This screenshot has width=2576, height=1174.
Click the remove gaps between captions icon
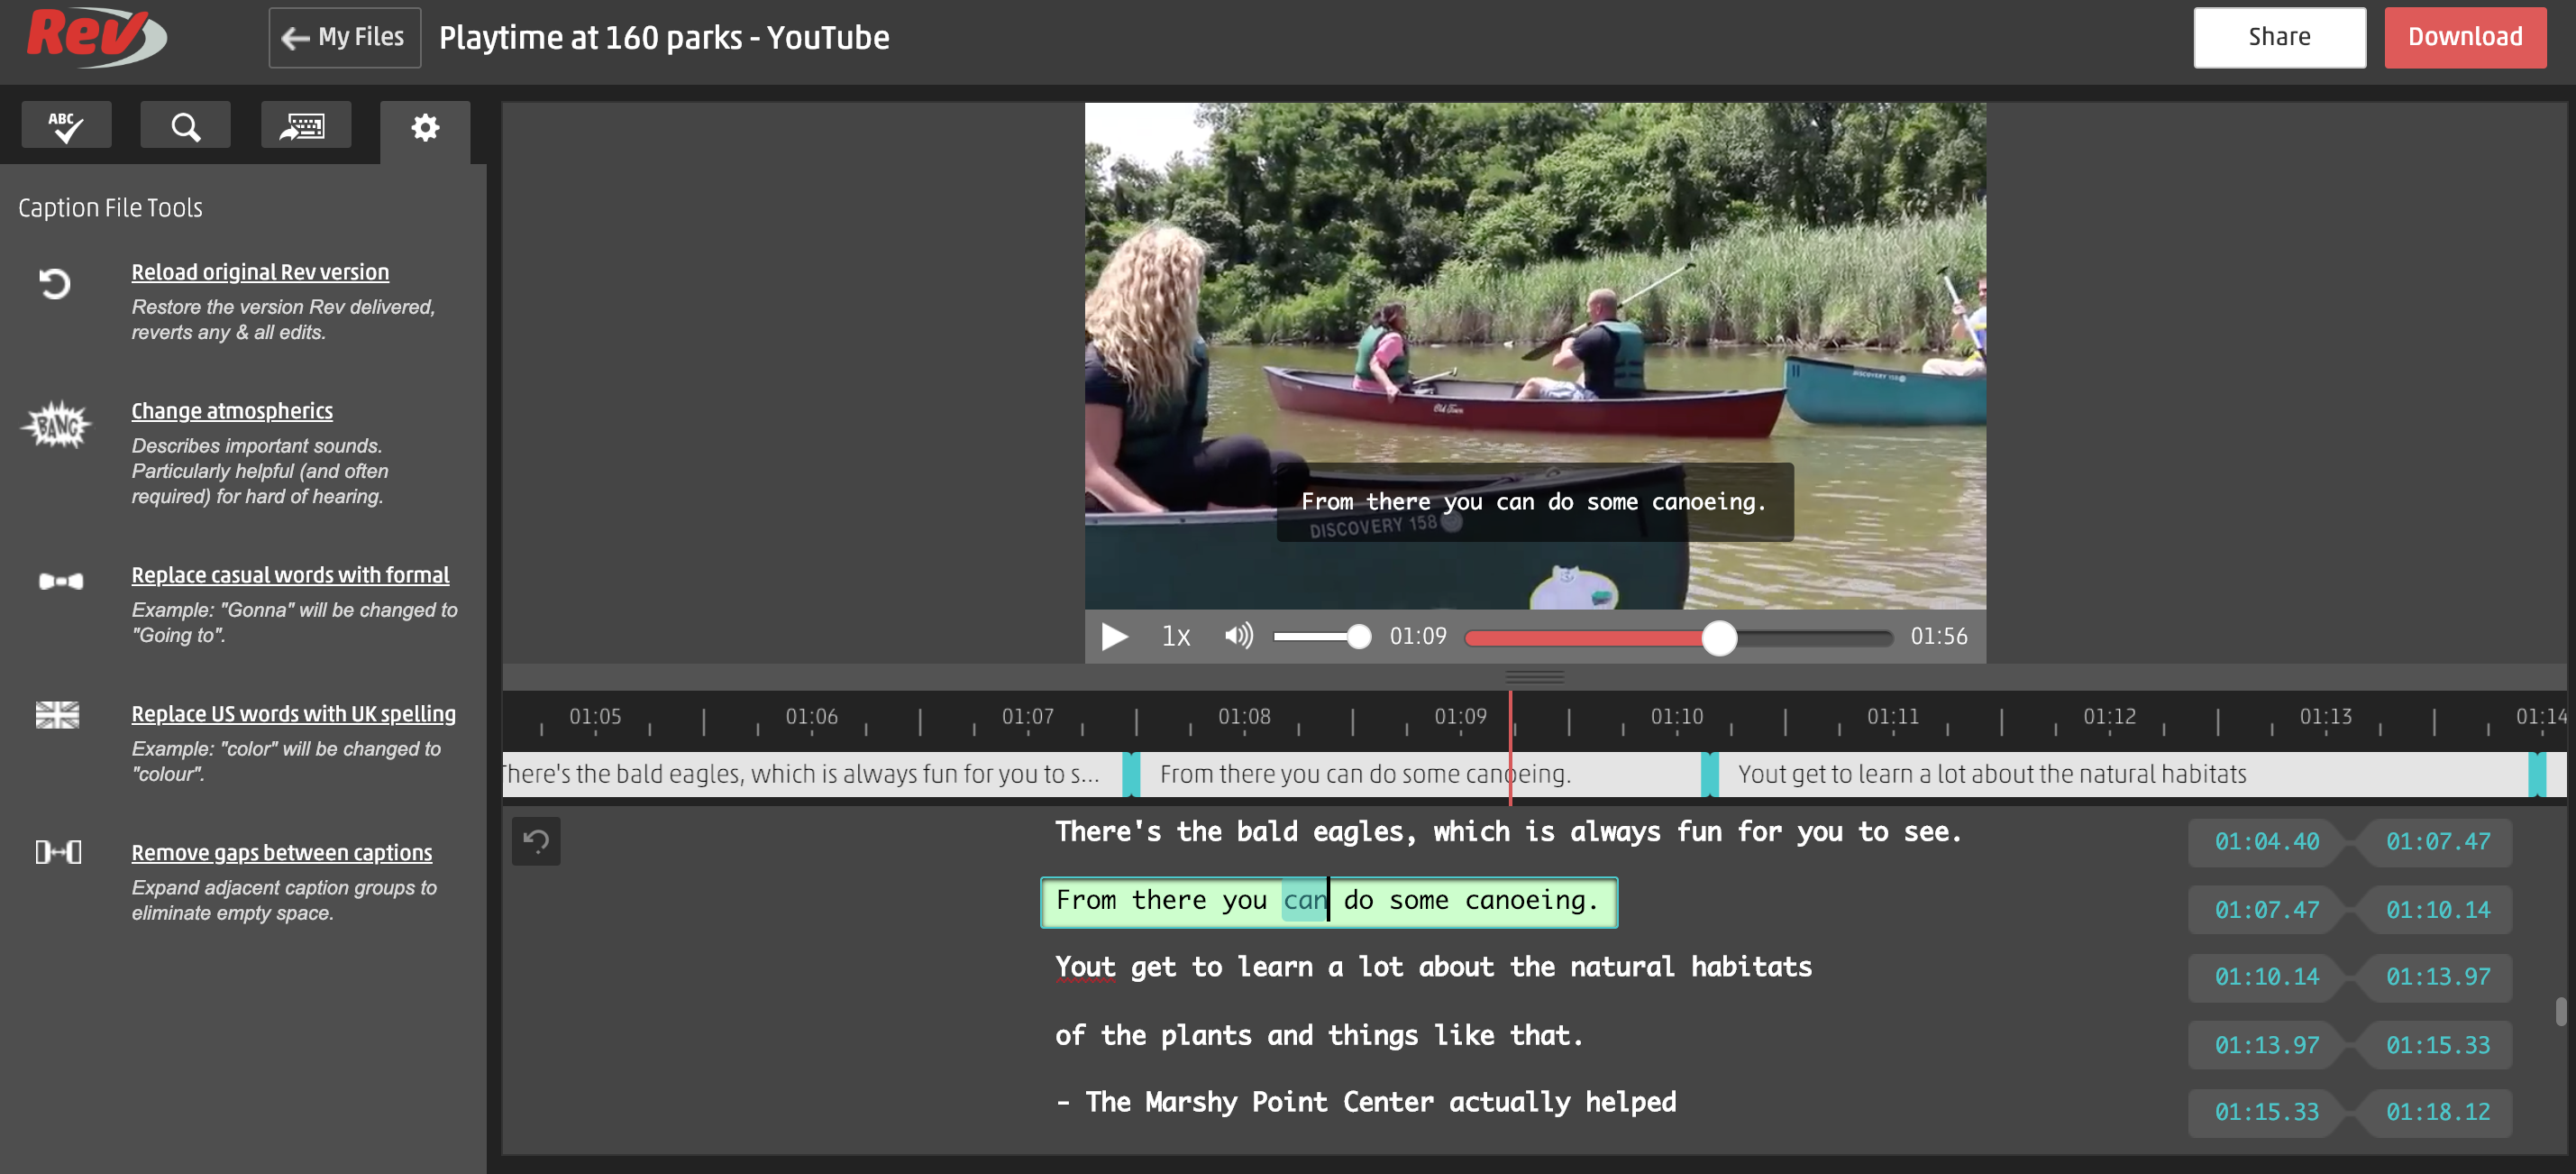point(57,854)
